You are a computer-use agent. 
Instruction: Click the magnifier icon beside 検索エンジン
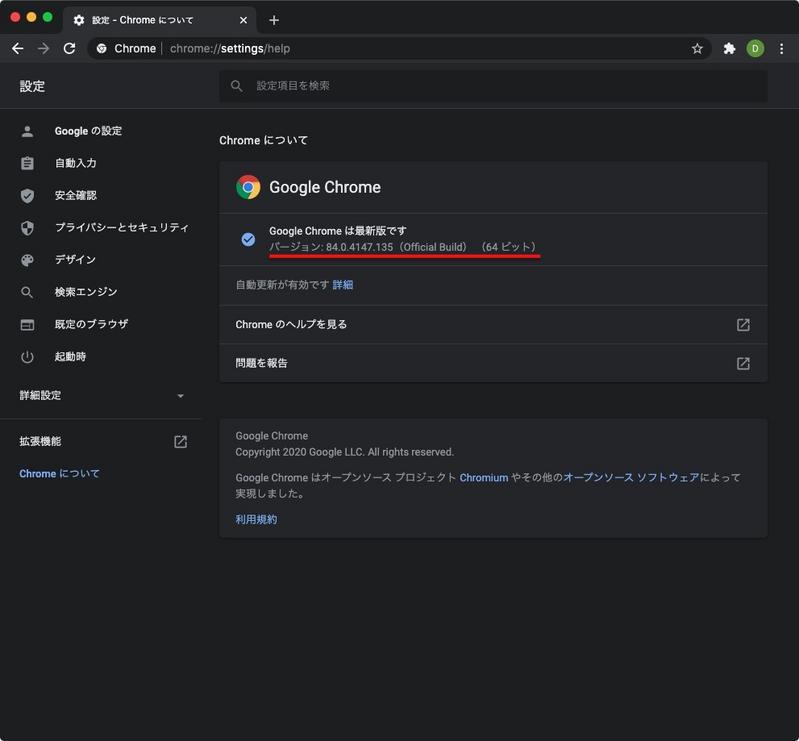coord(28,293)
